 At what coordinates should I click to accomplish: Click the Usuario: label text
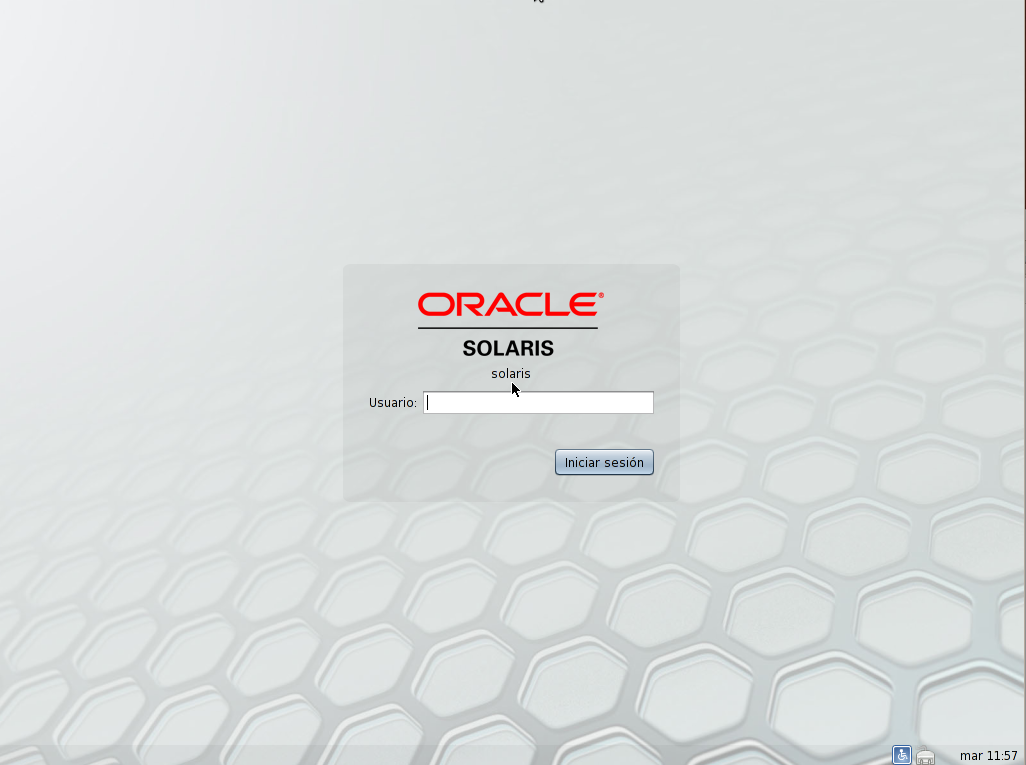(392, 402)
